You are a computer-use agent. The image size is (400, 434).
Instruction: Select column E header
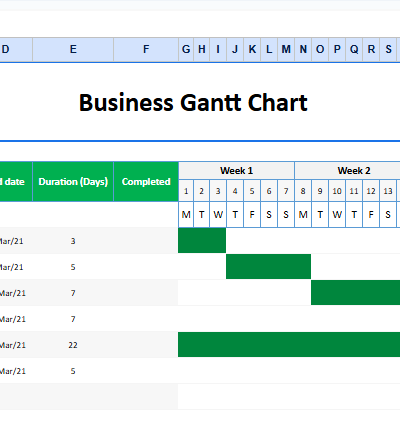click(73, 50)
